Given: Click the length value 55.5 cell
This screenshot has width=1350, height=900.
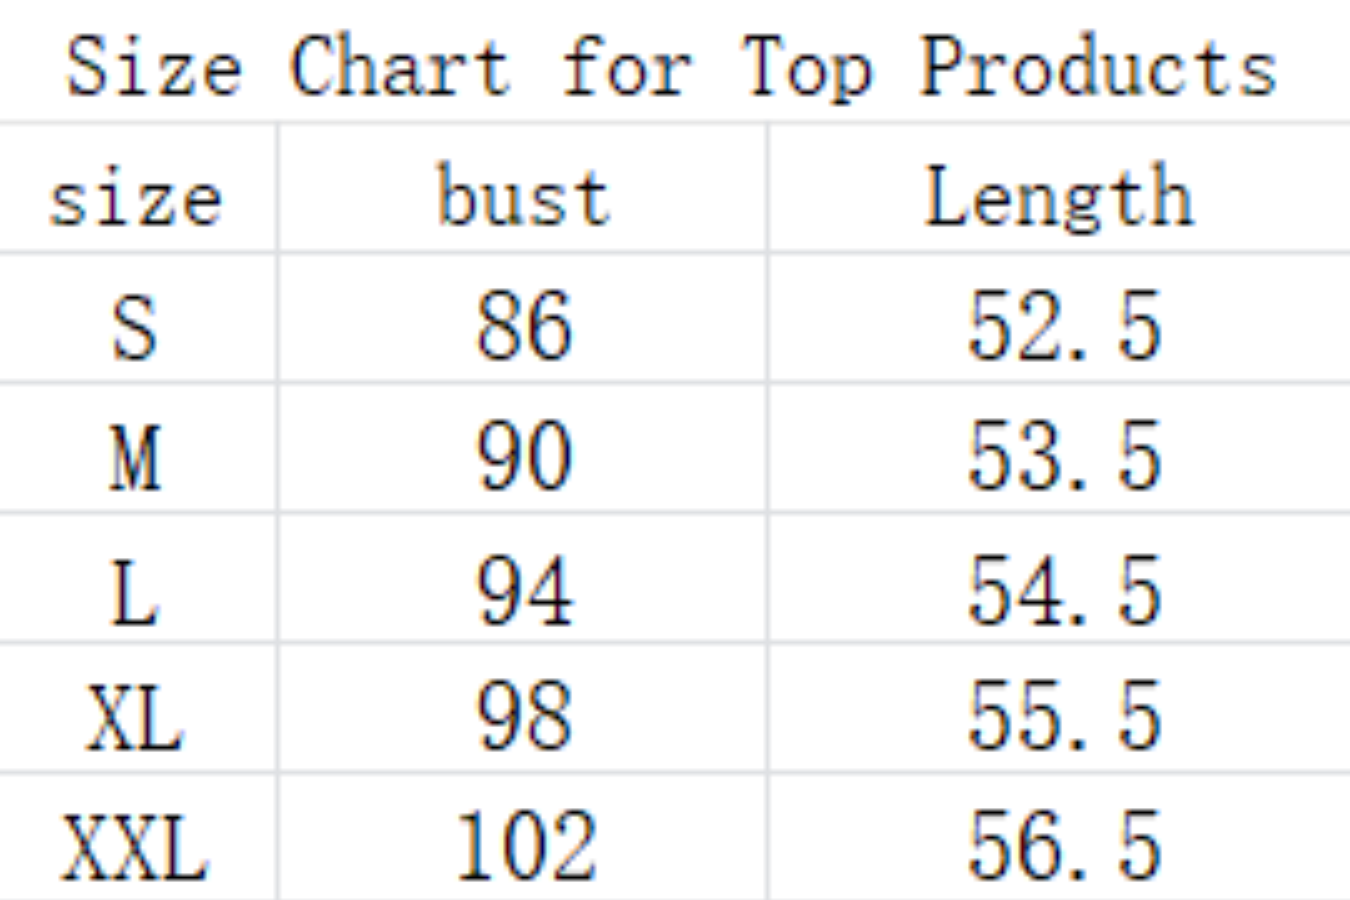Looking at the screenshot, I should point(1063,716).
